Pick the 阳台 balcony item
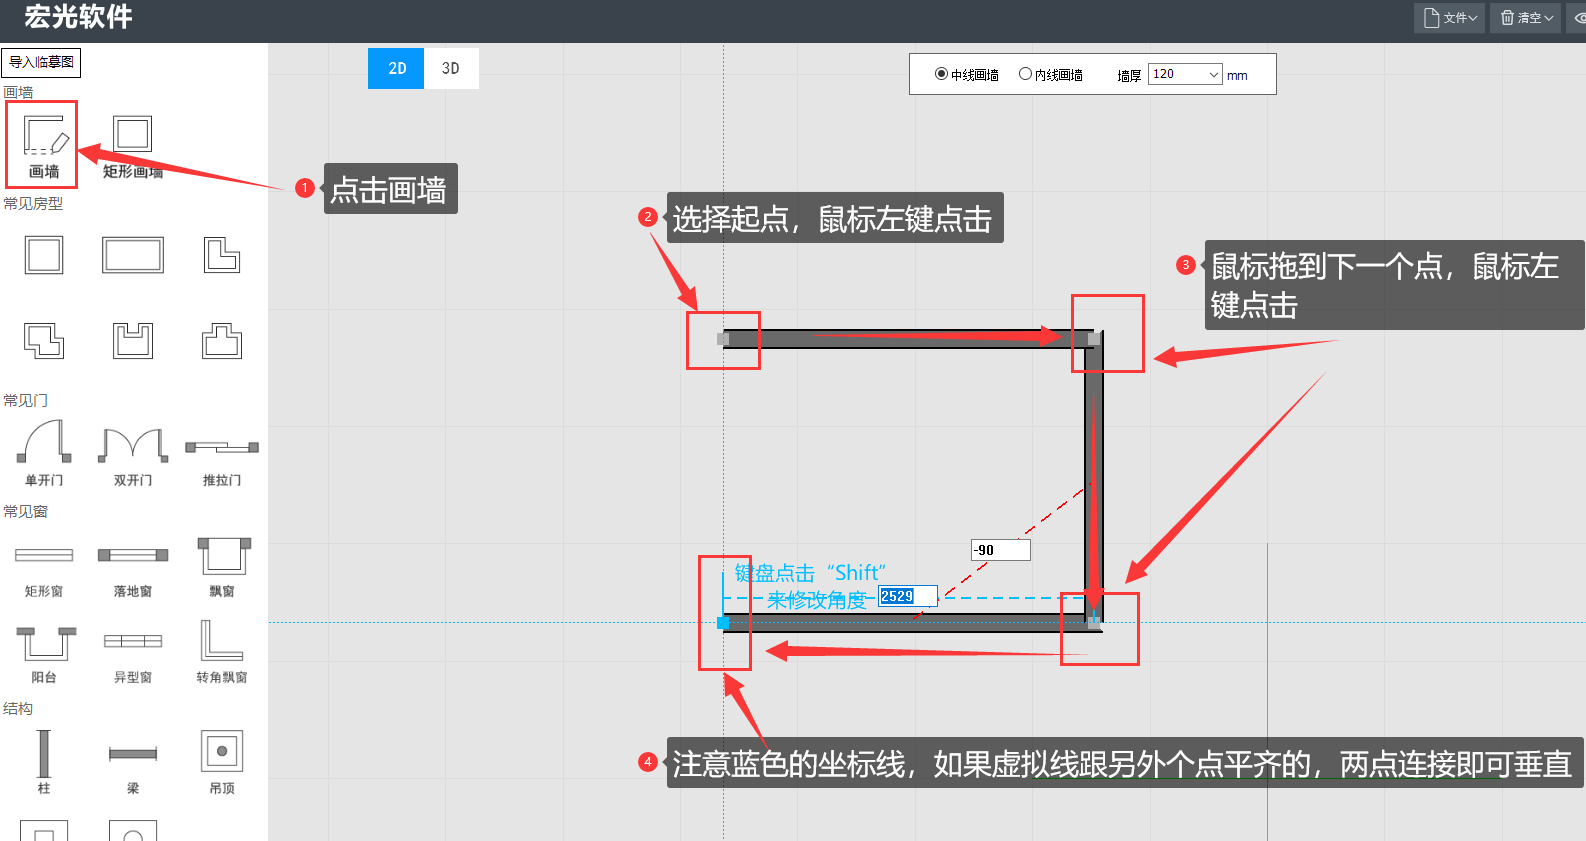The image size is (1586, 841). click(44, 654)
